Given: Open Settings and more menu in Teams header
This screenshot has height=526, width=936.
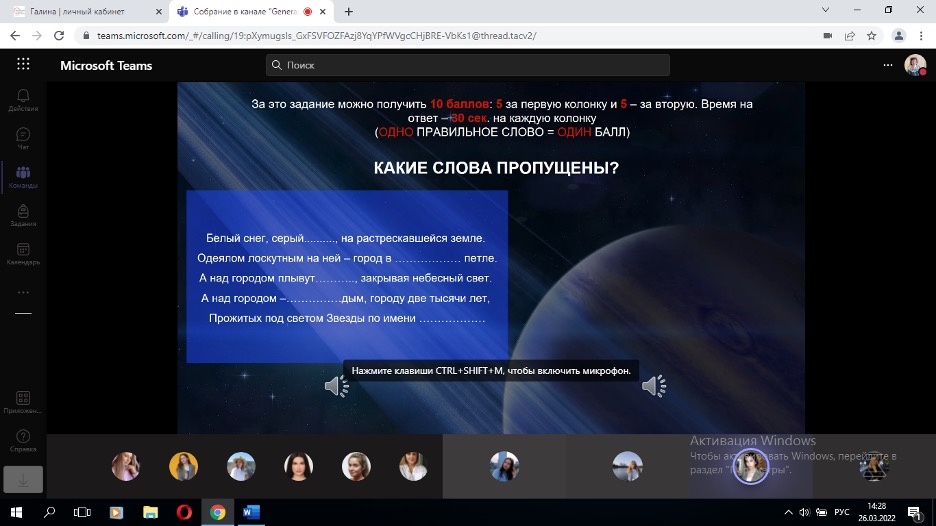Looking at the screenshot, I should [x=887, y=65].
